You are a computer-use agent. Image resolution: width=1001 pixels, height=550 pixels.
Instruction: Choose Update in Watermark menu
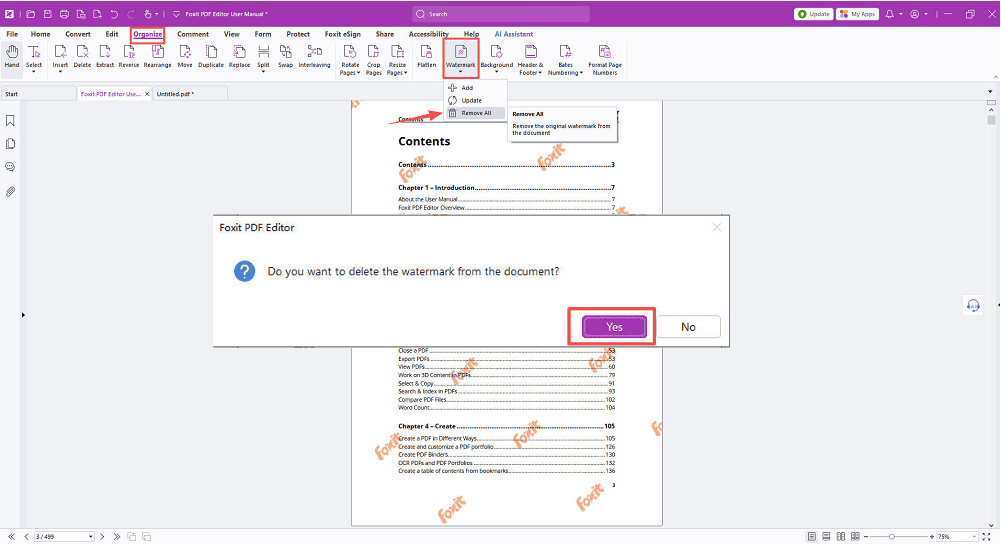(x=476, y=100)
